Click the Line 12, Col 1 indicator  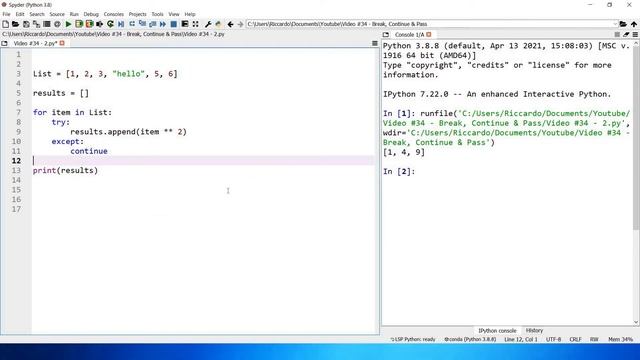pyautogui.click(x=521, y=340)
